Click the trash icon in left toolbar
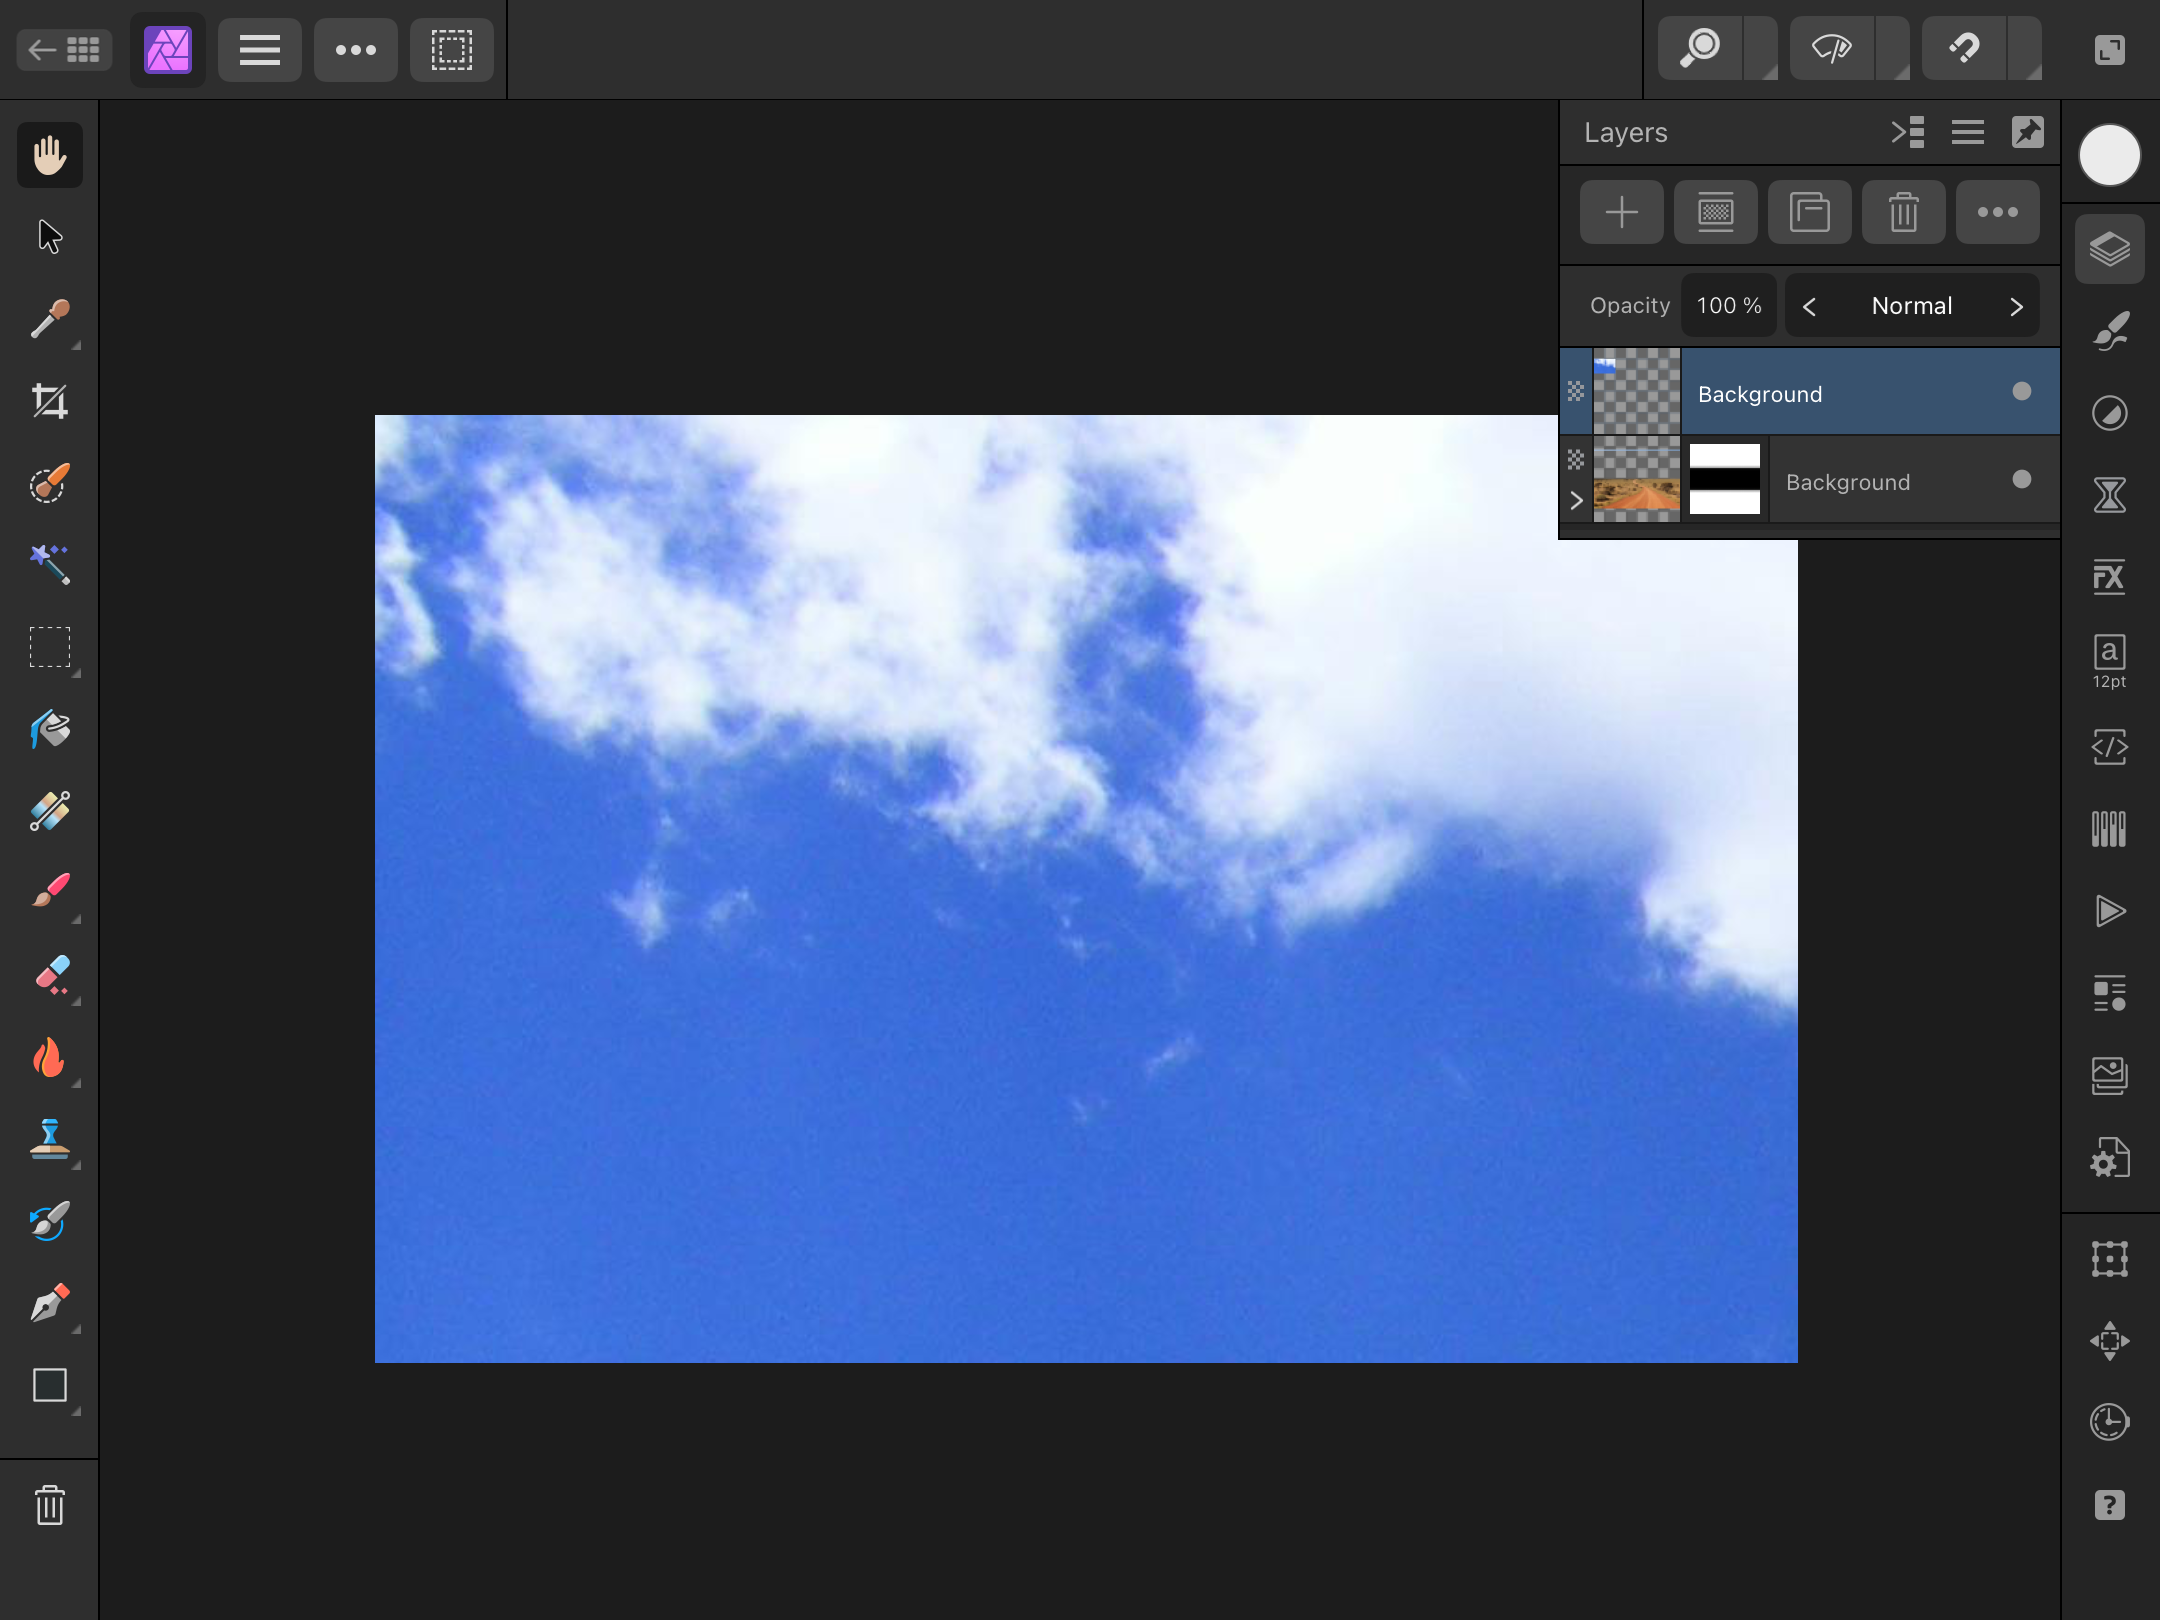This screenshot has width=2160, height=1620. pos(50,1505)
